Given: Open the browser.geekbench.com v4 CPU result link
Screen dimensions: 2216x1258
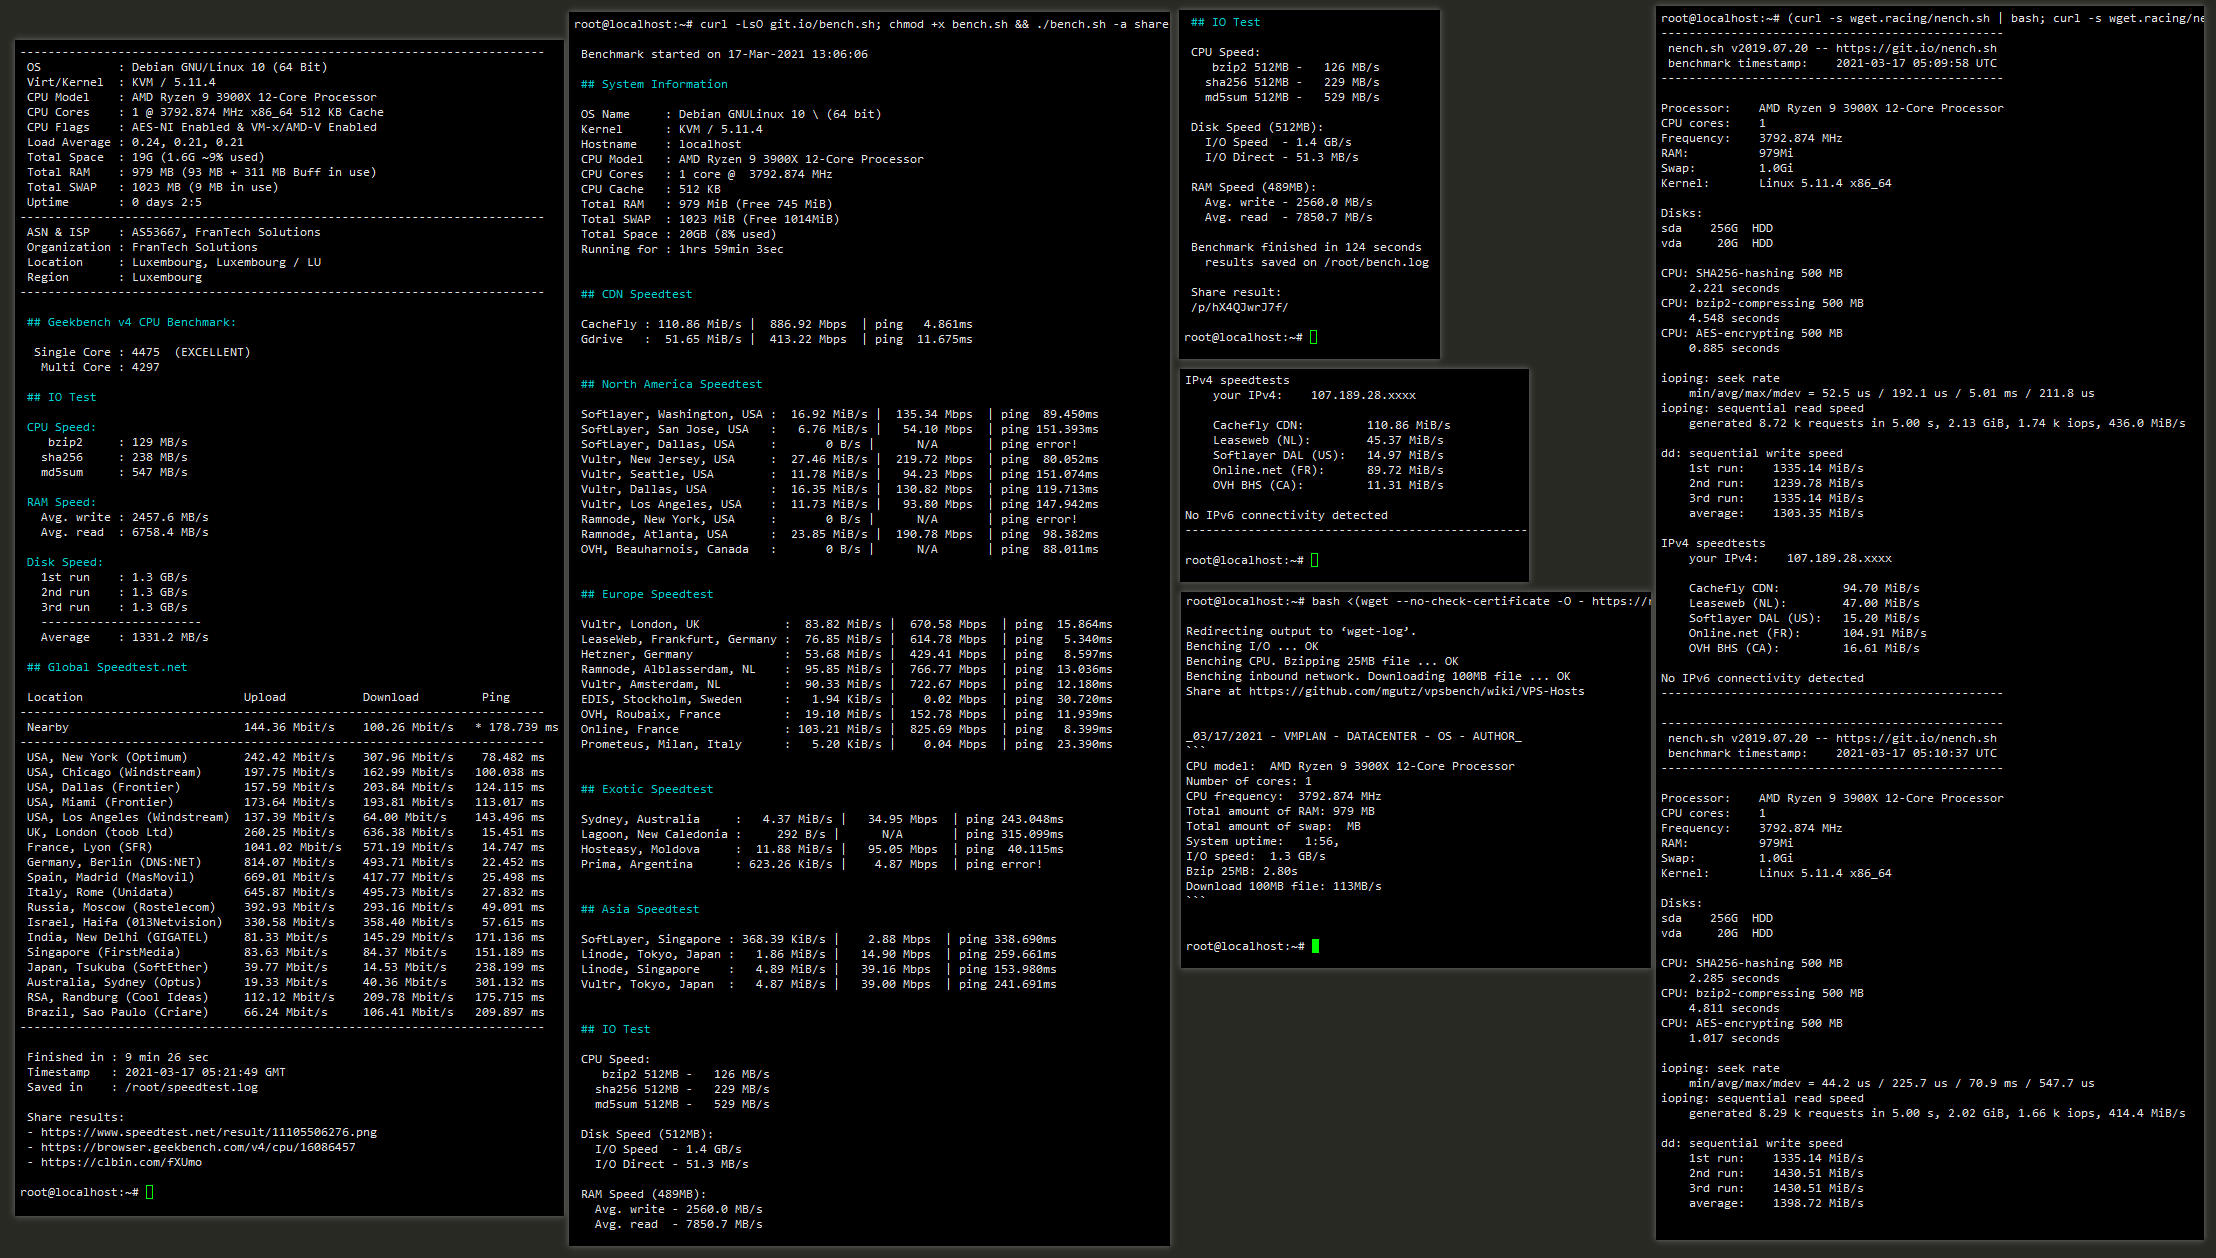Looking at the screenshot, I should 198,1147.
